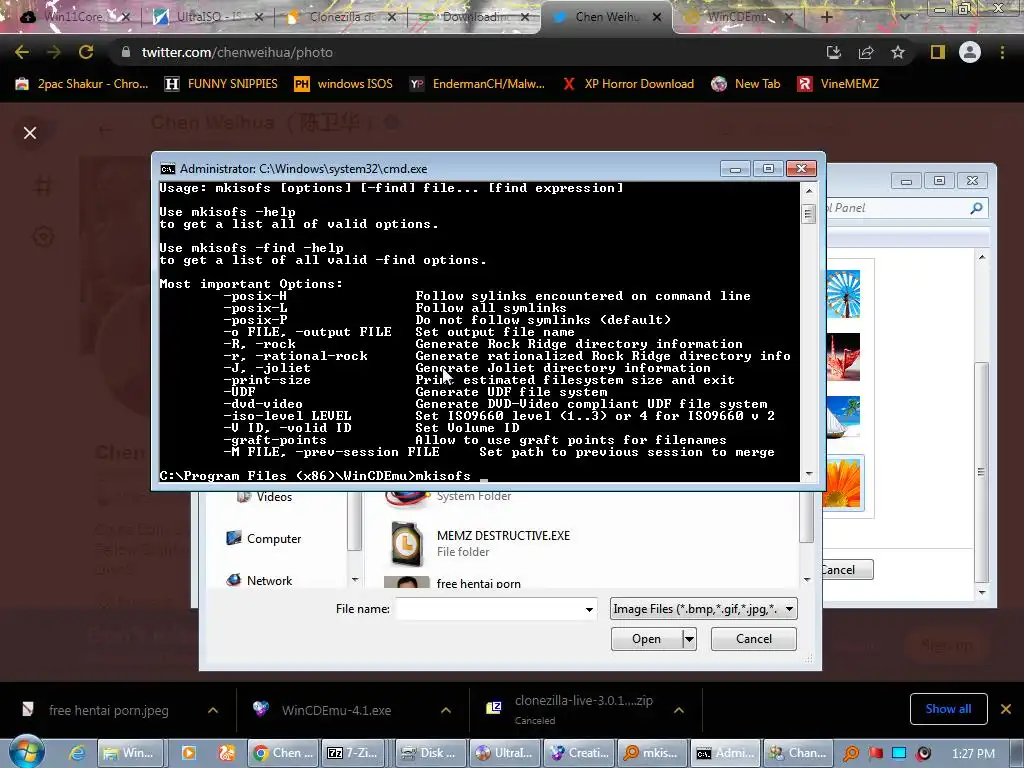Click the search icon in Control Panel window
This screenshot has width=1024, height=768.
976,208
